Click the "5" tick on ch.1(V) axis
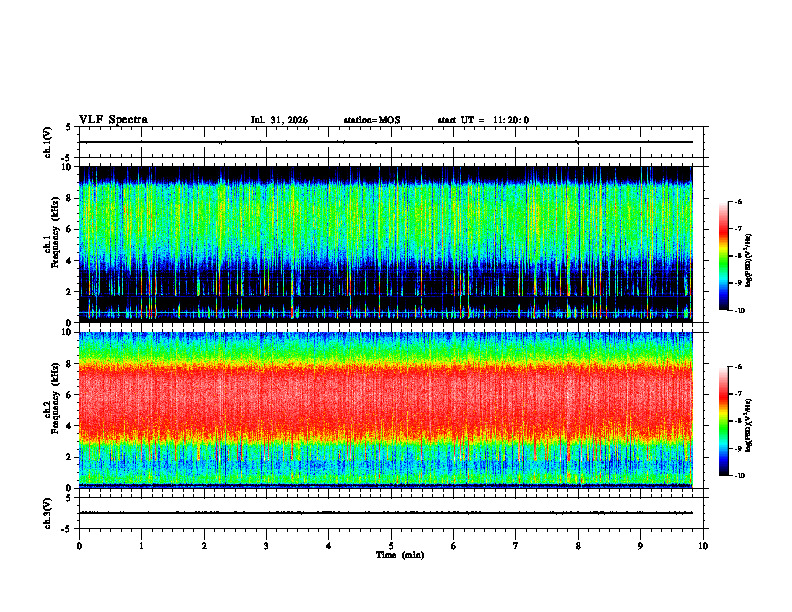This screenshot has width=792, height=612. 69,127
